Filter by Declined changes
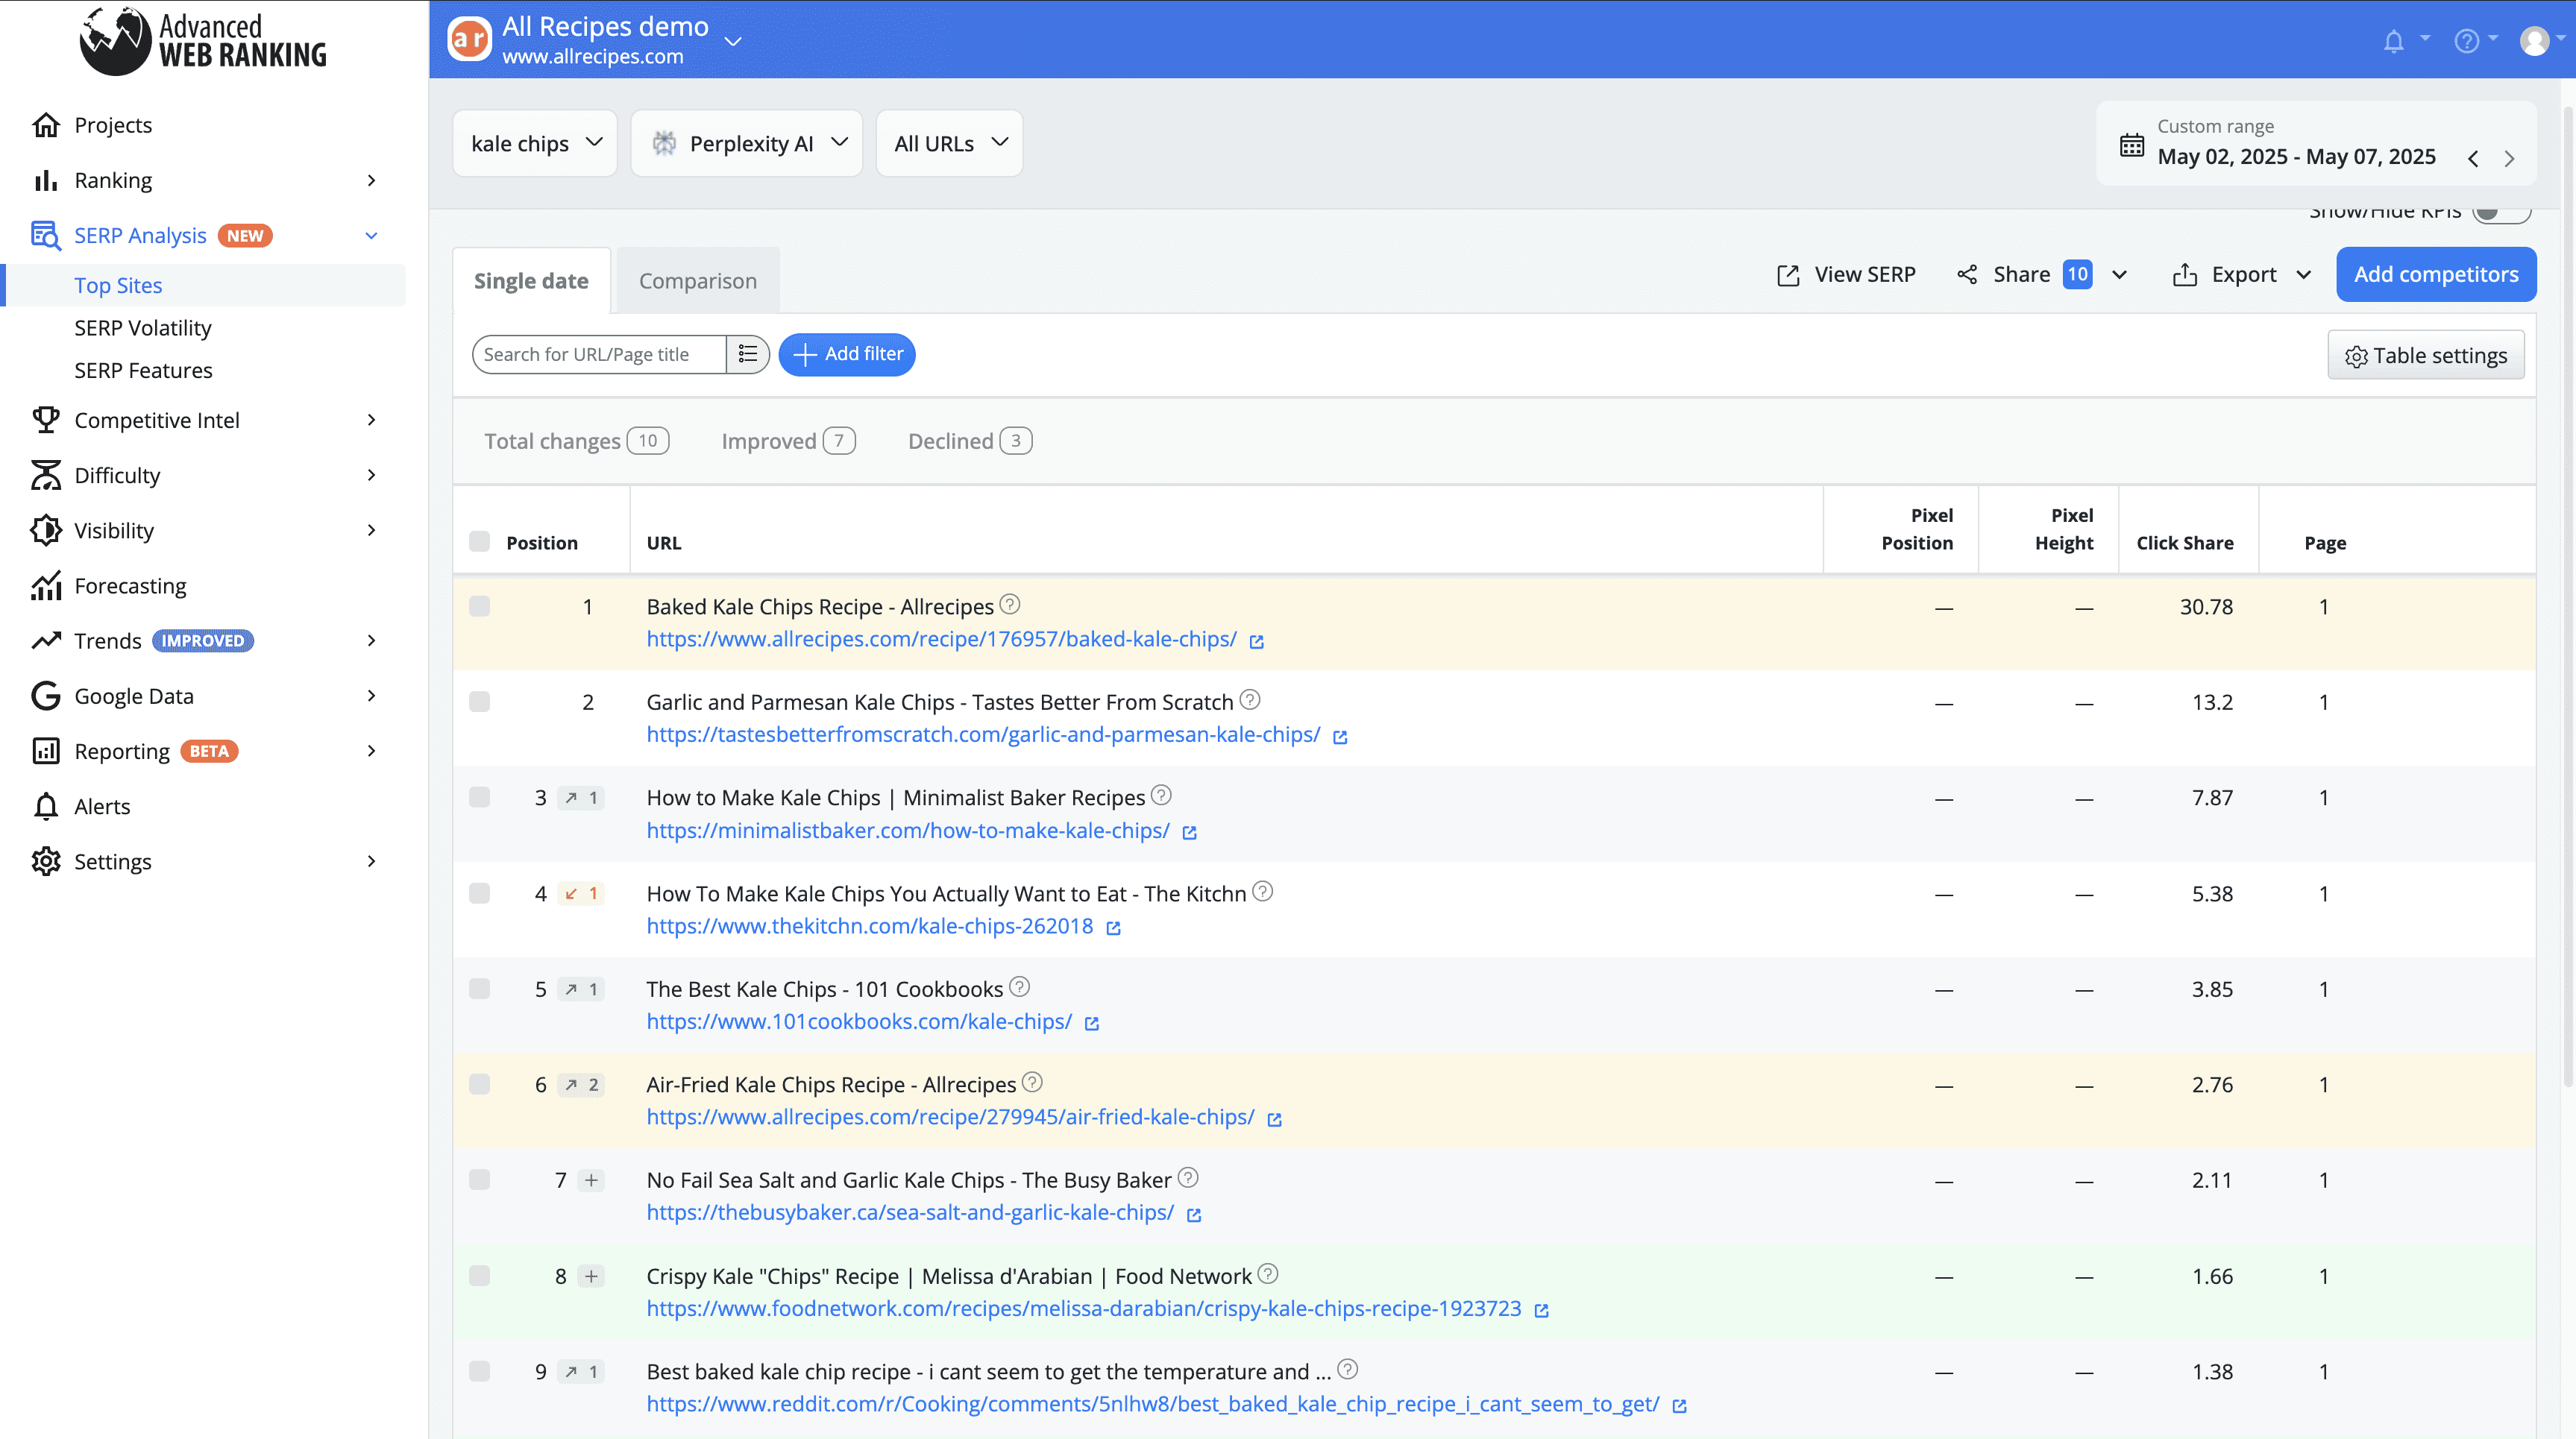The width and height of the screenshot is (2576, 1439). click(x=970, y=441)
